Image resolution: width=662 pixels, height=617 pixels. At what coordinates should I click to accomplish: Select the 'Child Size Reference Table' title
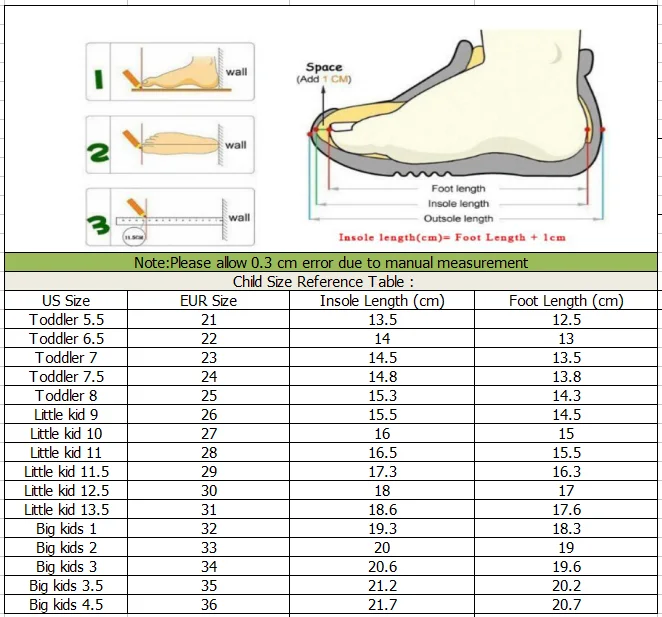click(x=323, y=282)
